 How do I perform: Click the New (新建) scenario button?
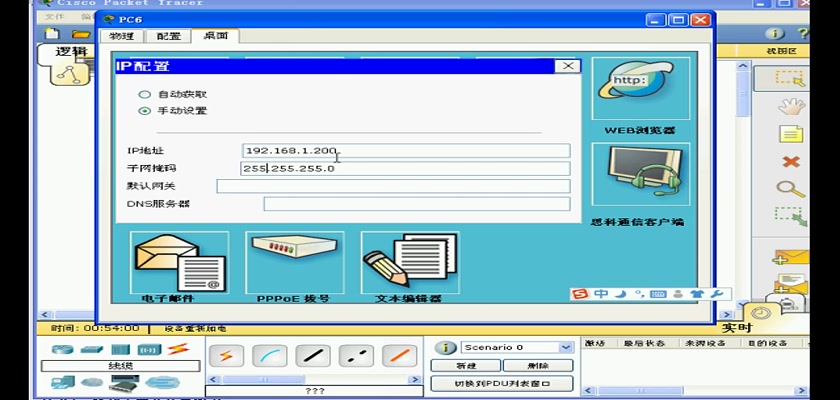468,365
